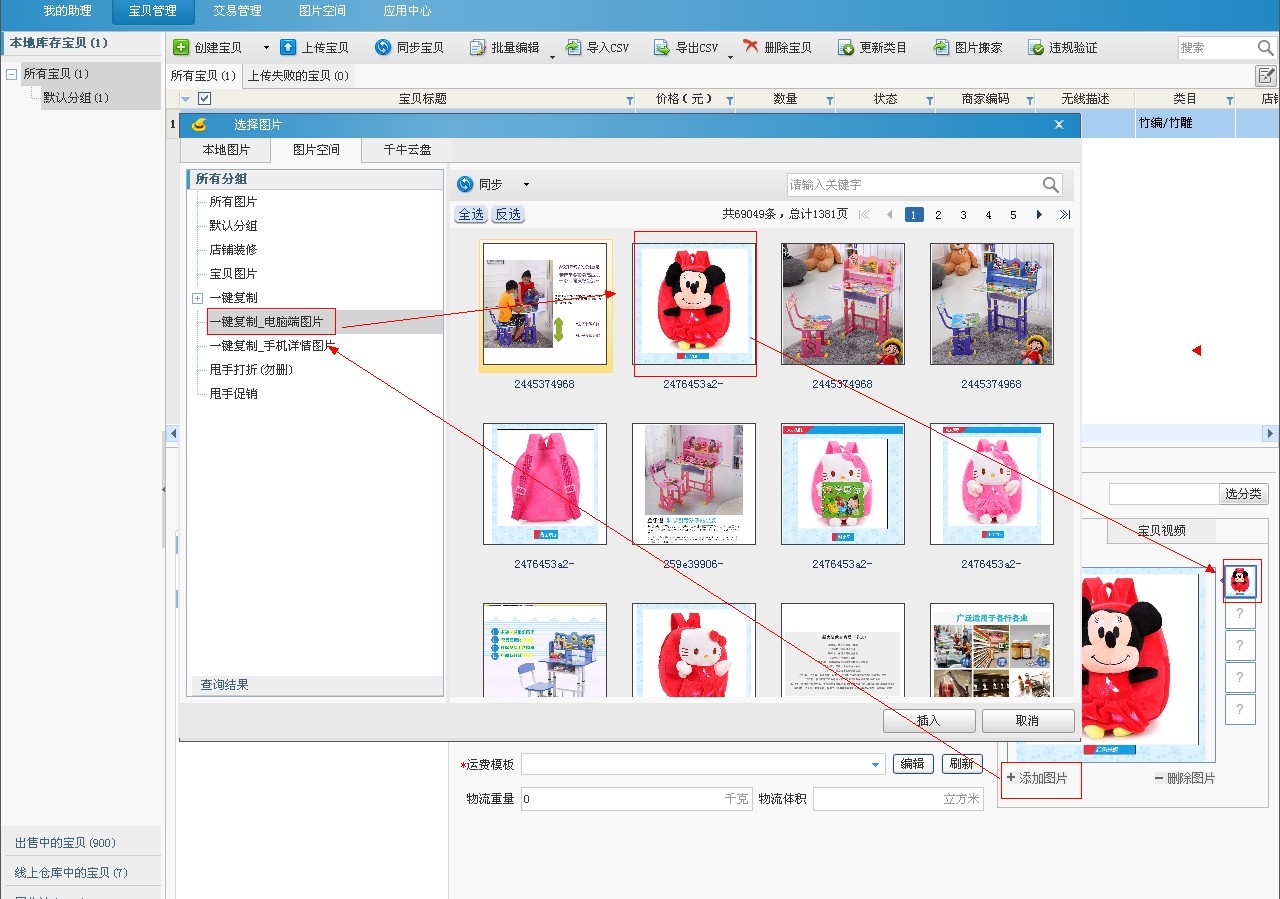This screenshot has width=1280, height=899.
Task: Click the 反选 button
Action: 508,214
